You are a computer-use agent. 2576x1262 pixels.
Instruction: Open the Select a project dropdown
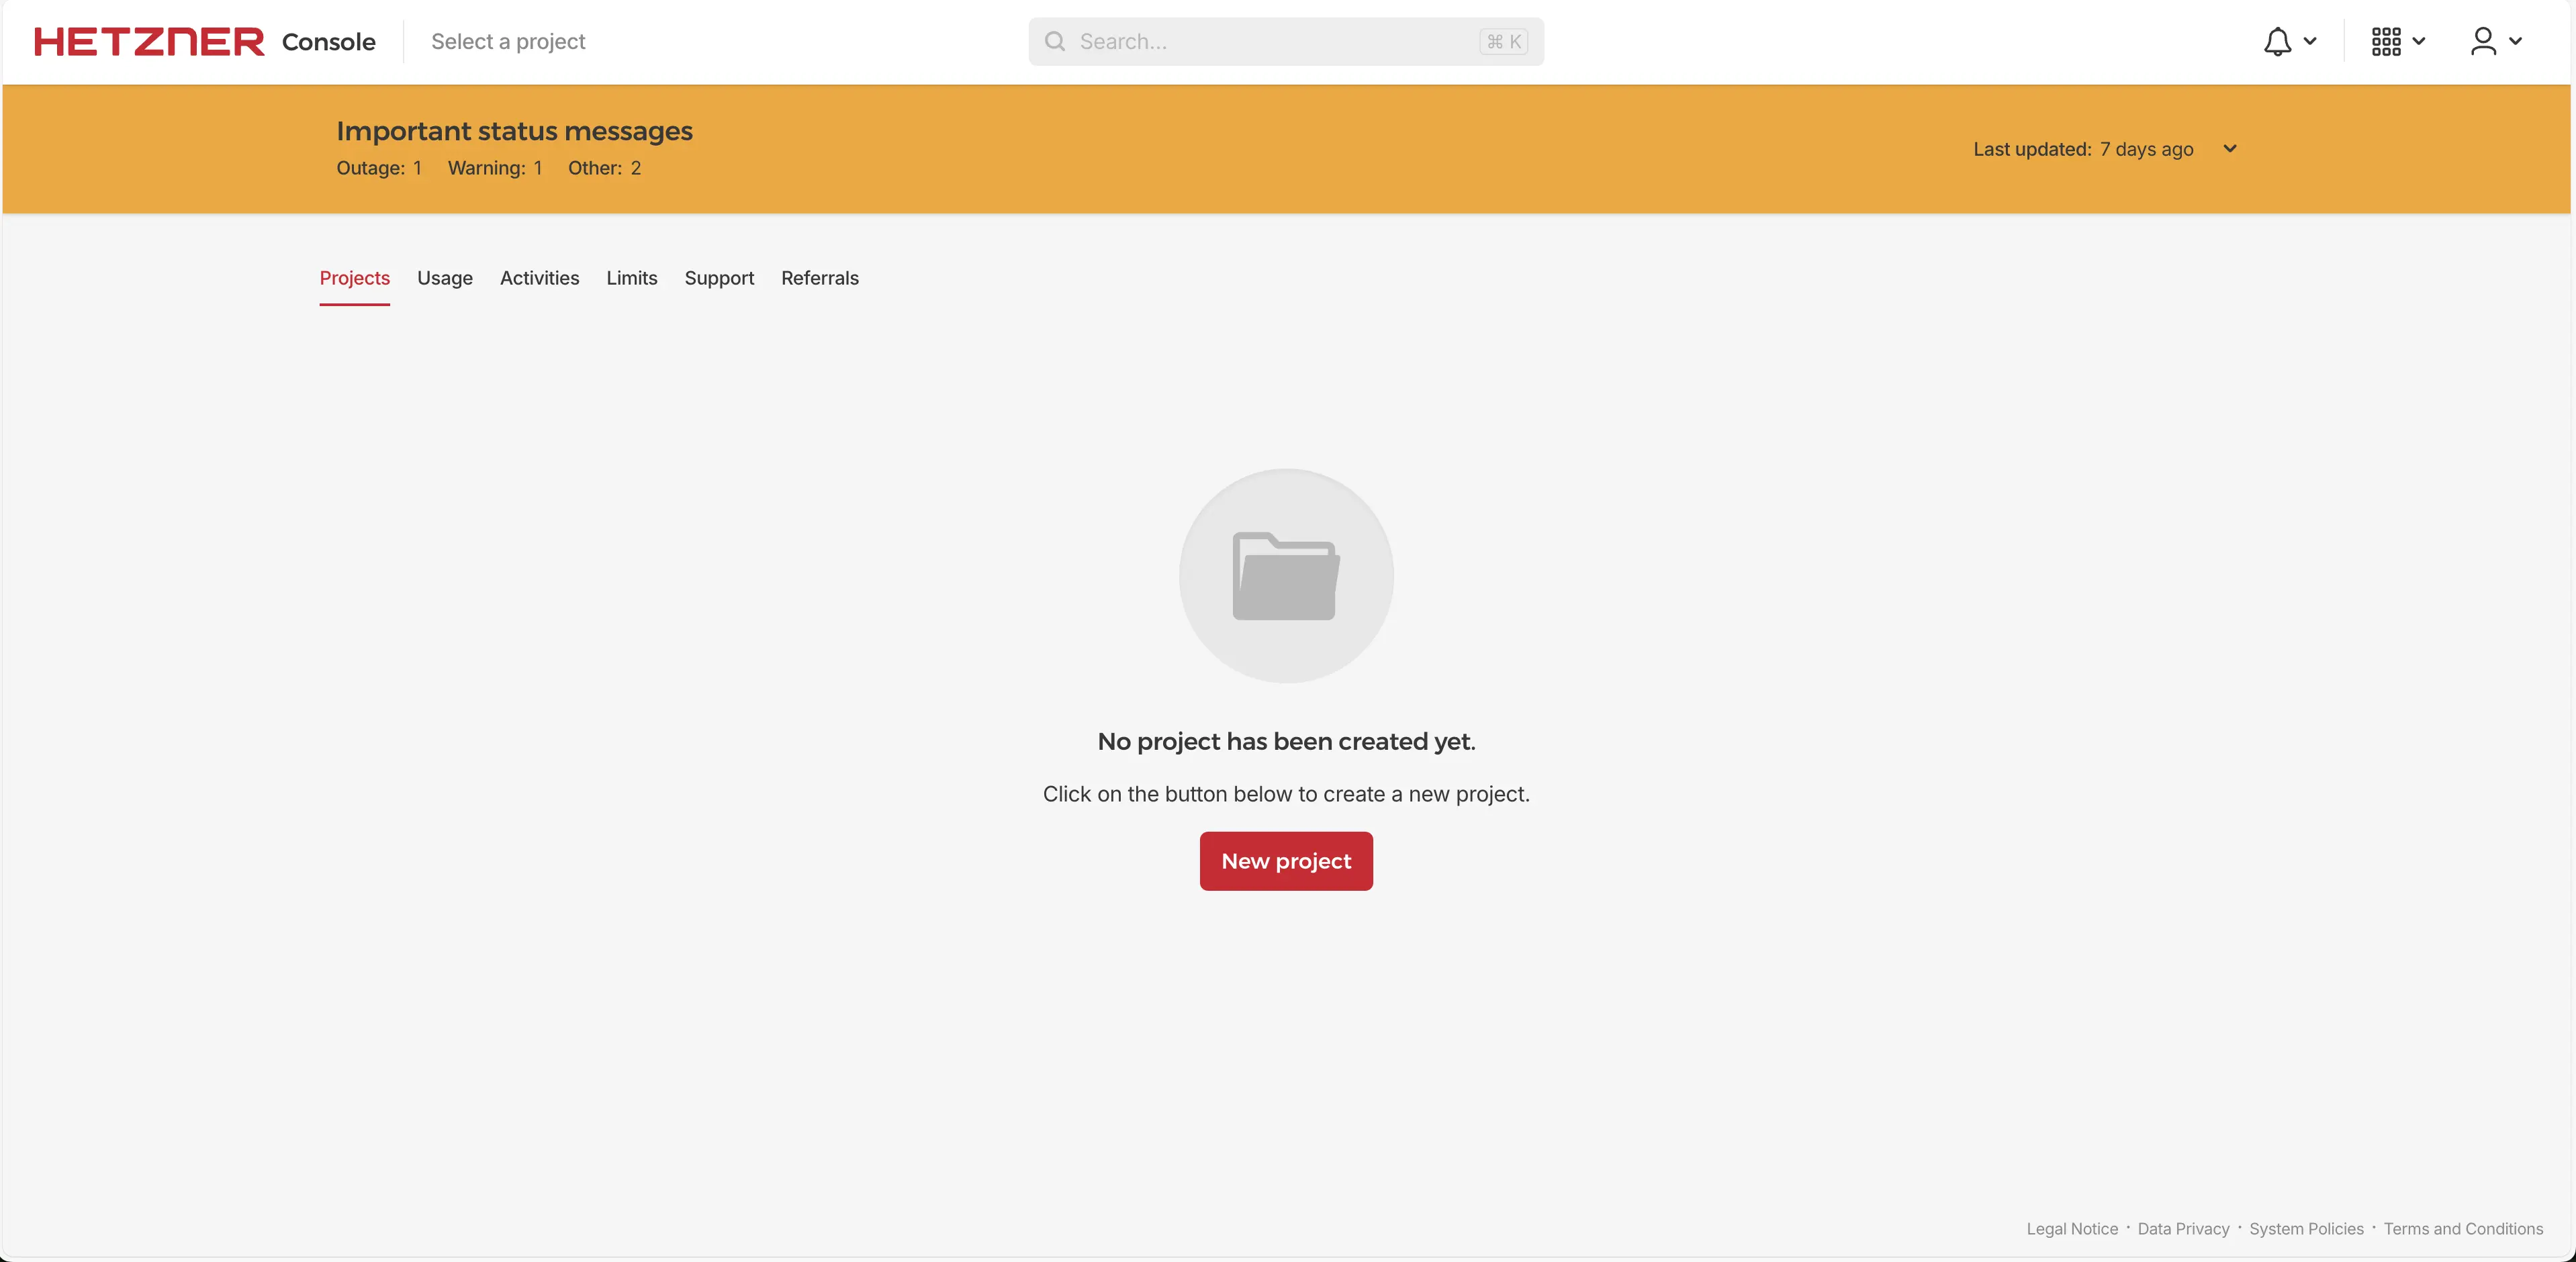508,42
